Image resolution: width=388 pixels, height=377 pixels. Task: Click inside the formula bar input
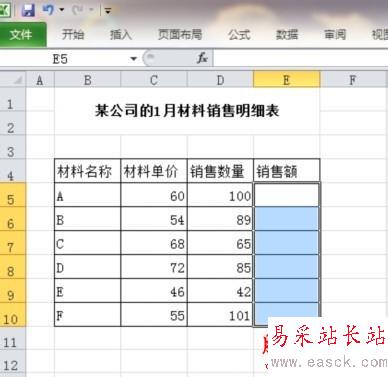pyautogui.click(x=300, y=59)
